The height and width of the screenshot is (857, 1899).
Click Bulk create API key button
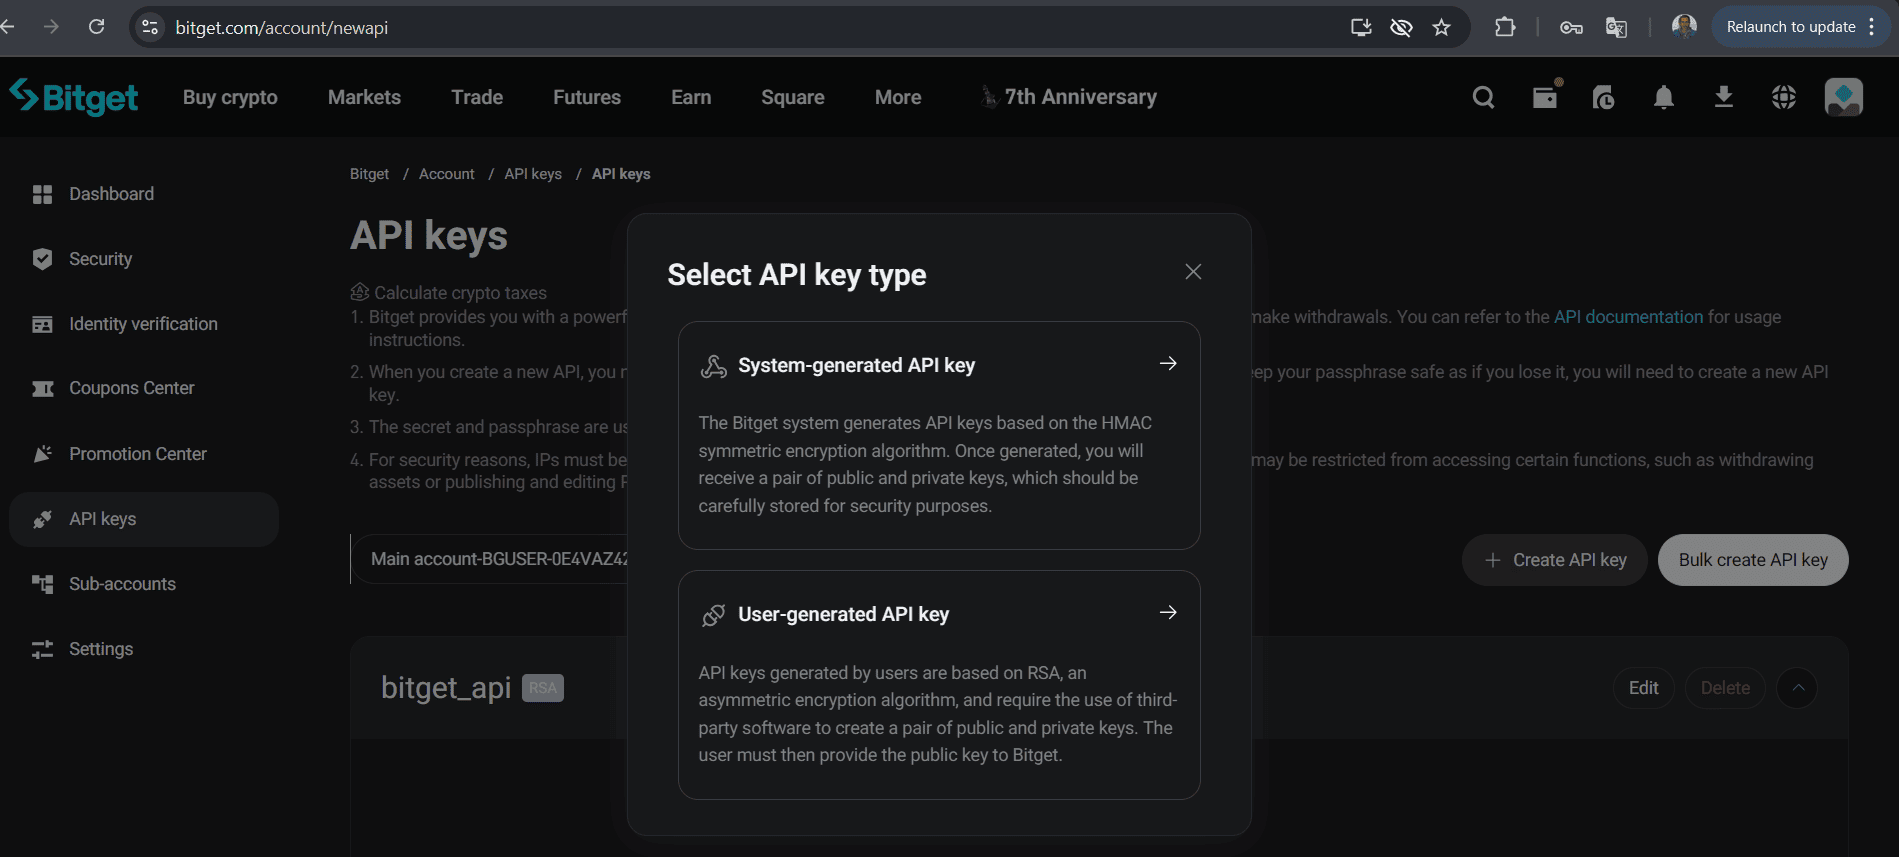point(1753,560)
